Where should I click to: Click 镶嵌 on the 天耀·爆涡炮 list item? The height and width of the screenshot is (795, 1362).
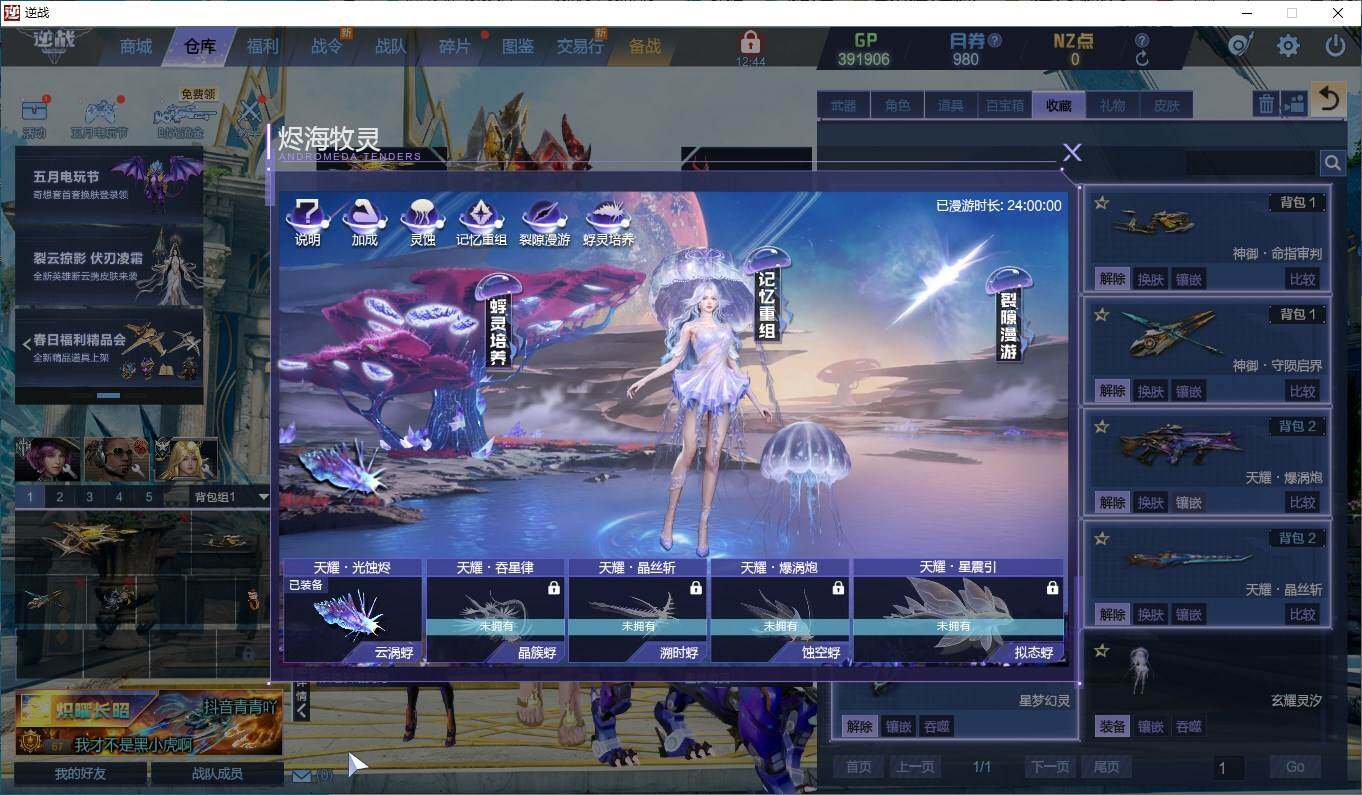click(1188, 503)
